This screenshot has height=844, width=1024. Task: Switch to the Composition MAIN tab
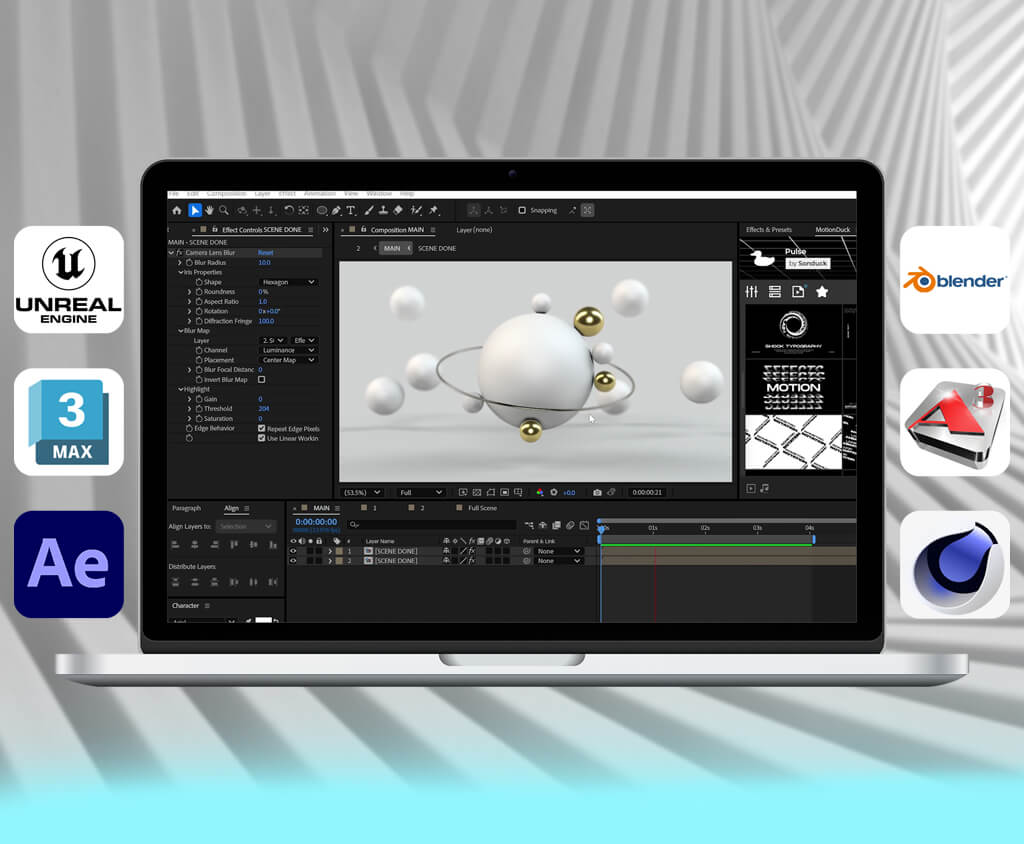point(397,230)
